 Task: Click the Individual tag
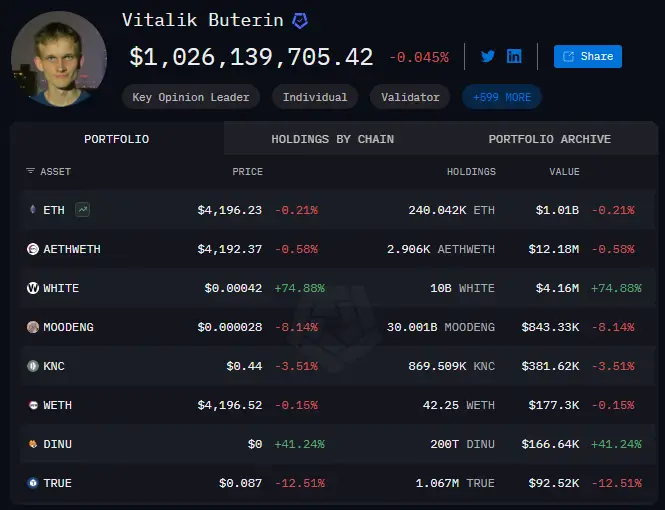[315, 97]
